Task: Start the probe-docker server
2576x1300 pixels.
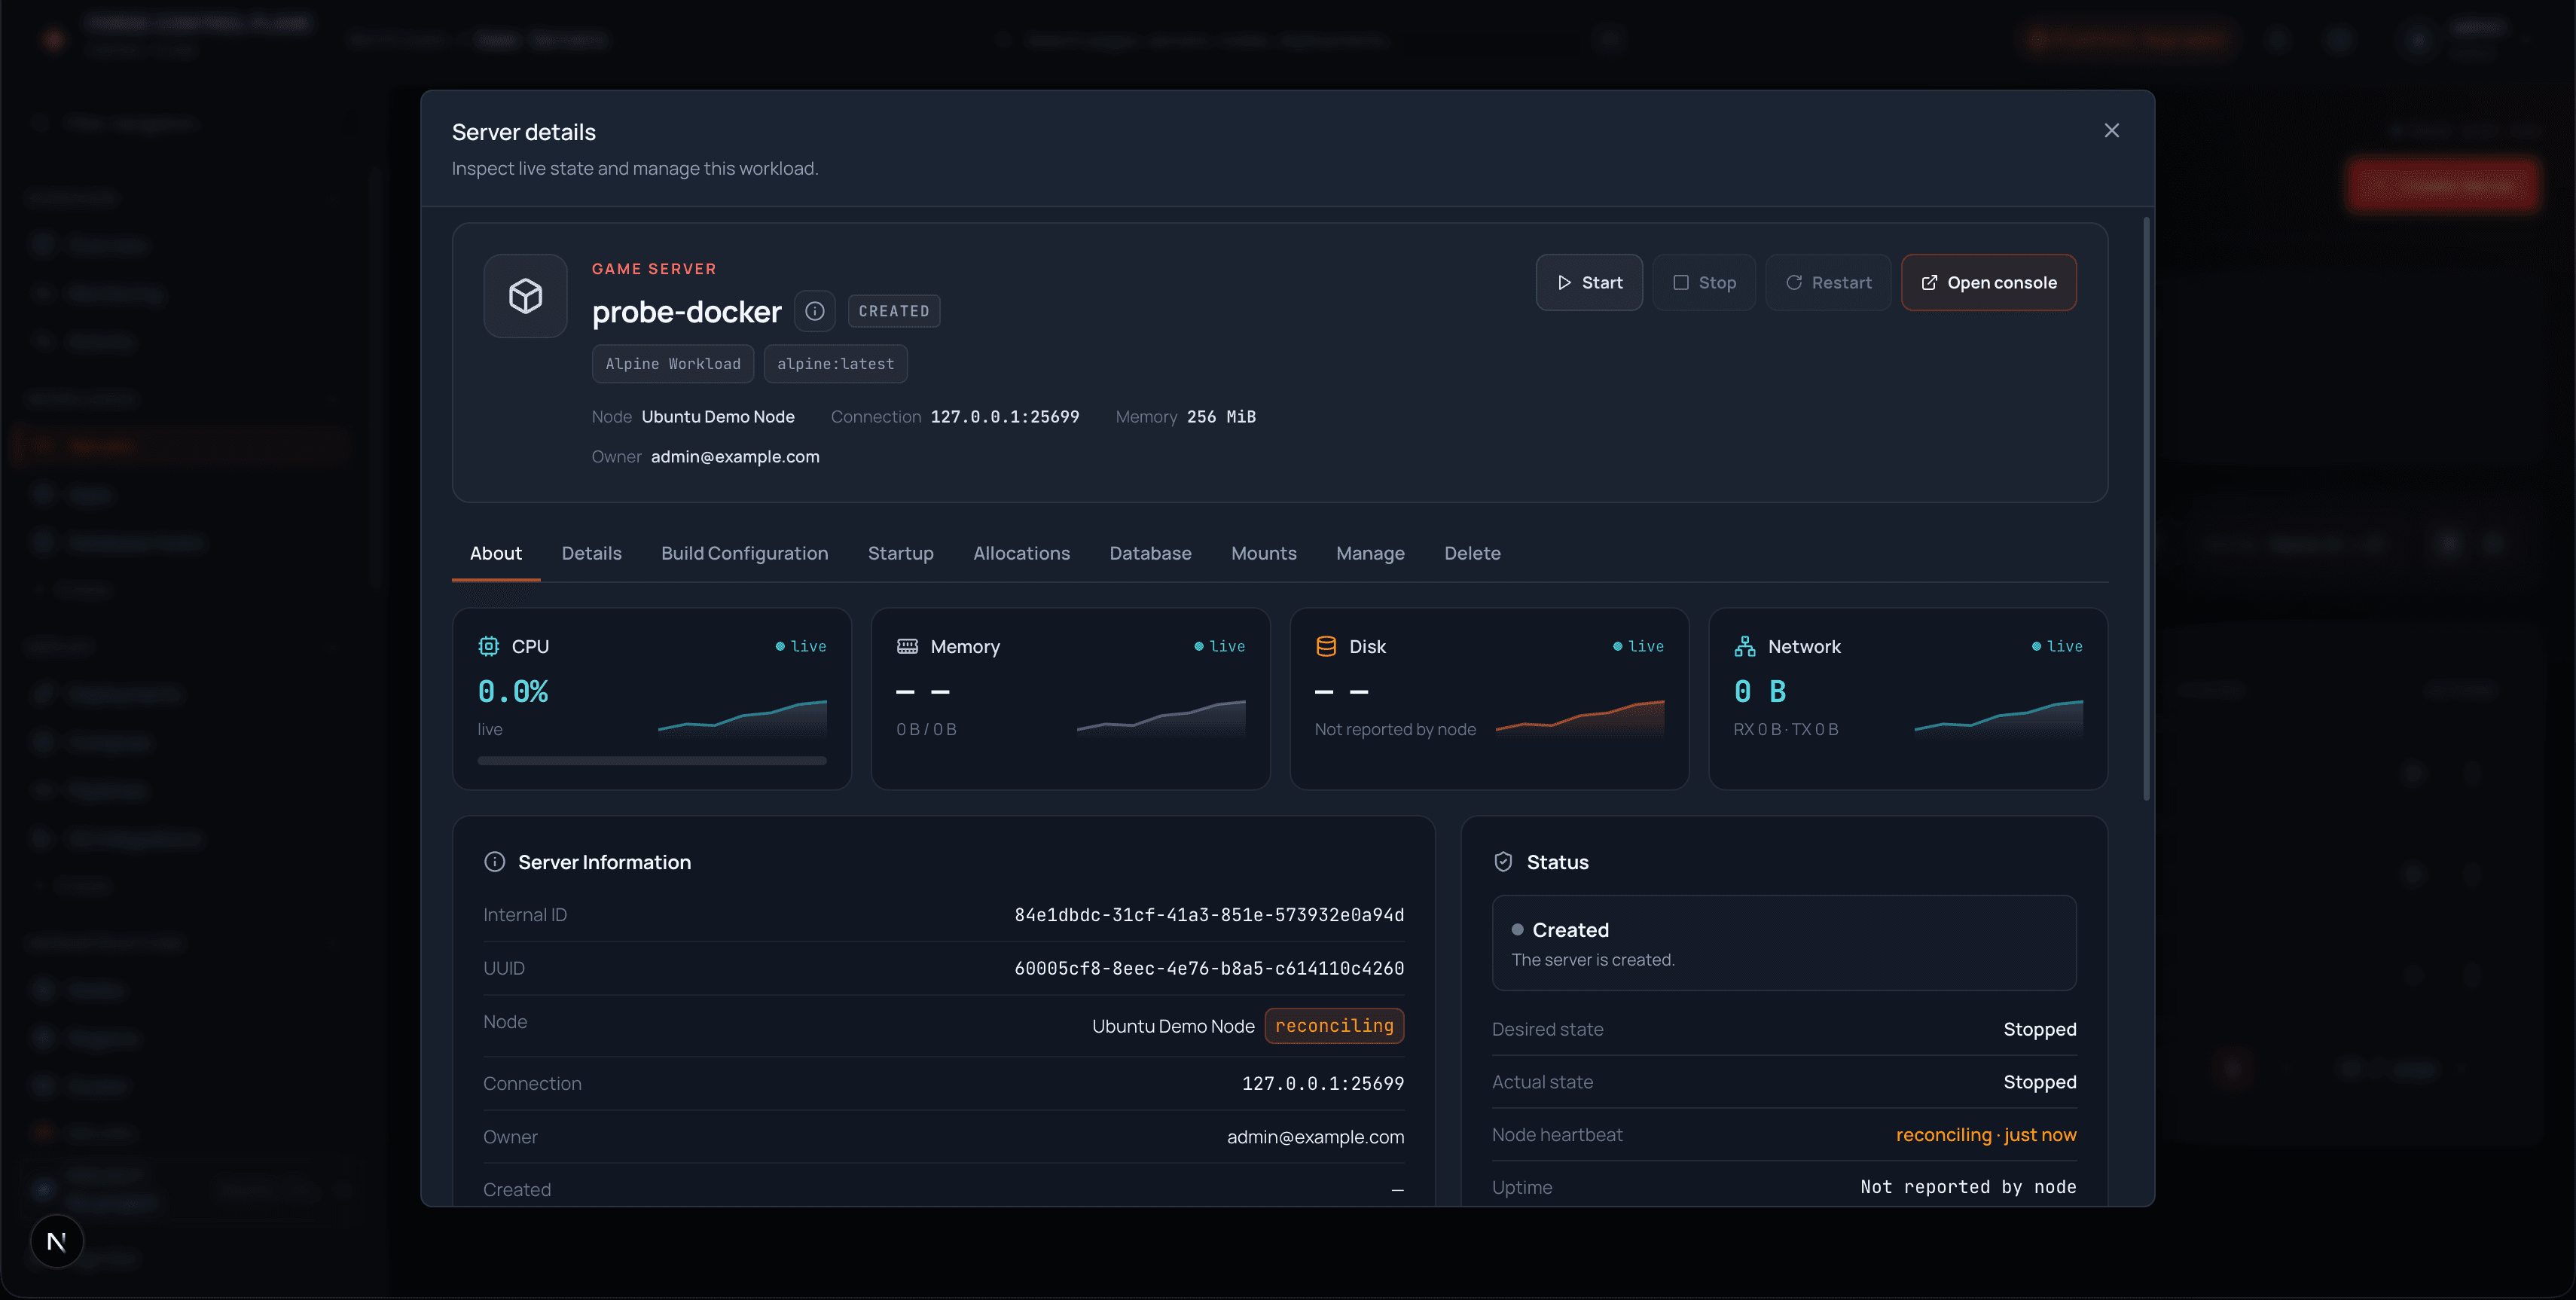Action: 1589,283
